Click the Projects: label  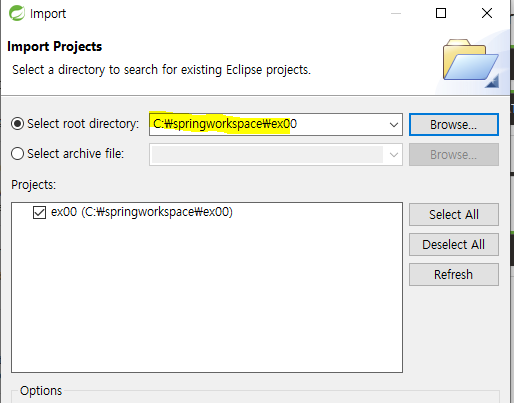point(34,185)
